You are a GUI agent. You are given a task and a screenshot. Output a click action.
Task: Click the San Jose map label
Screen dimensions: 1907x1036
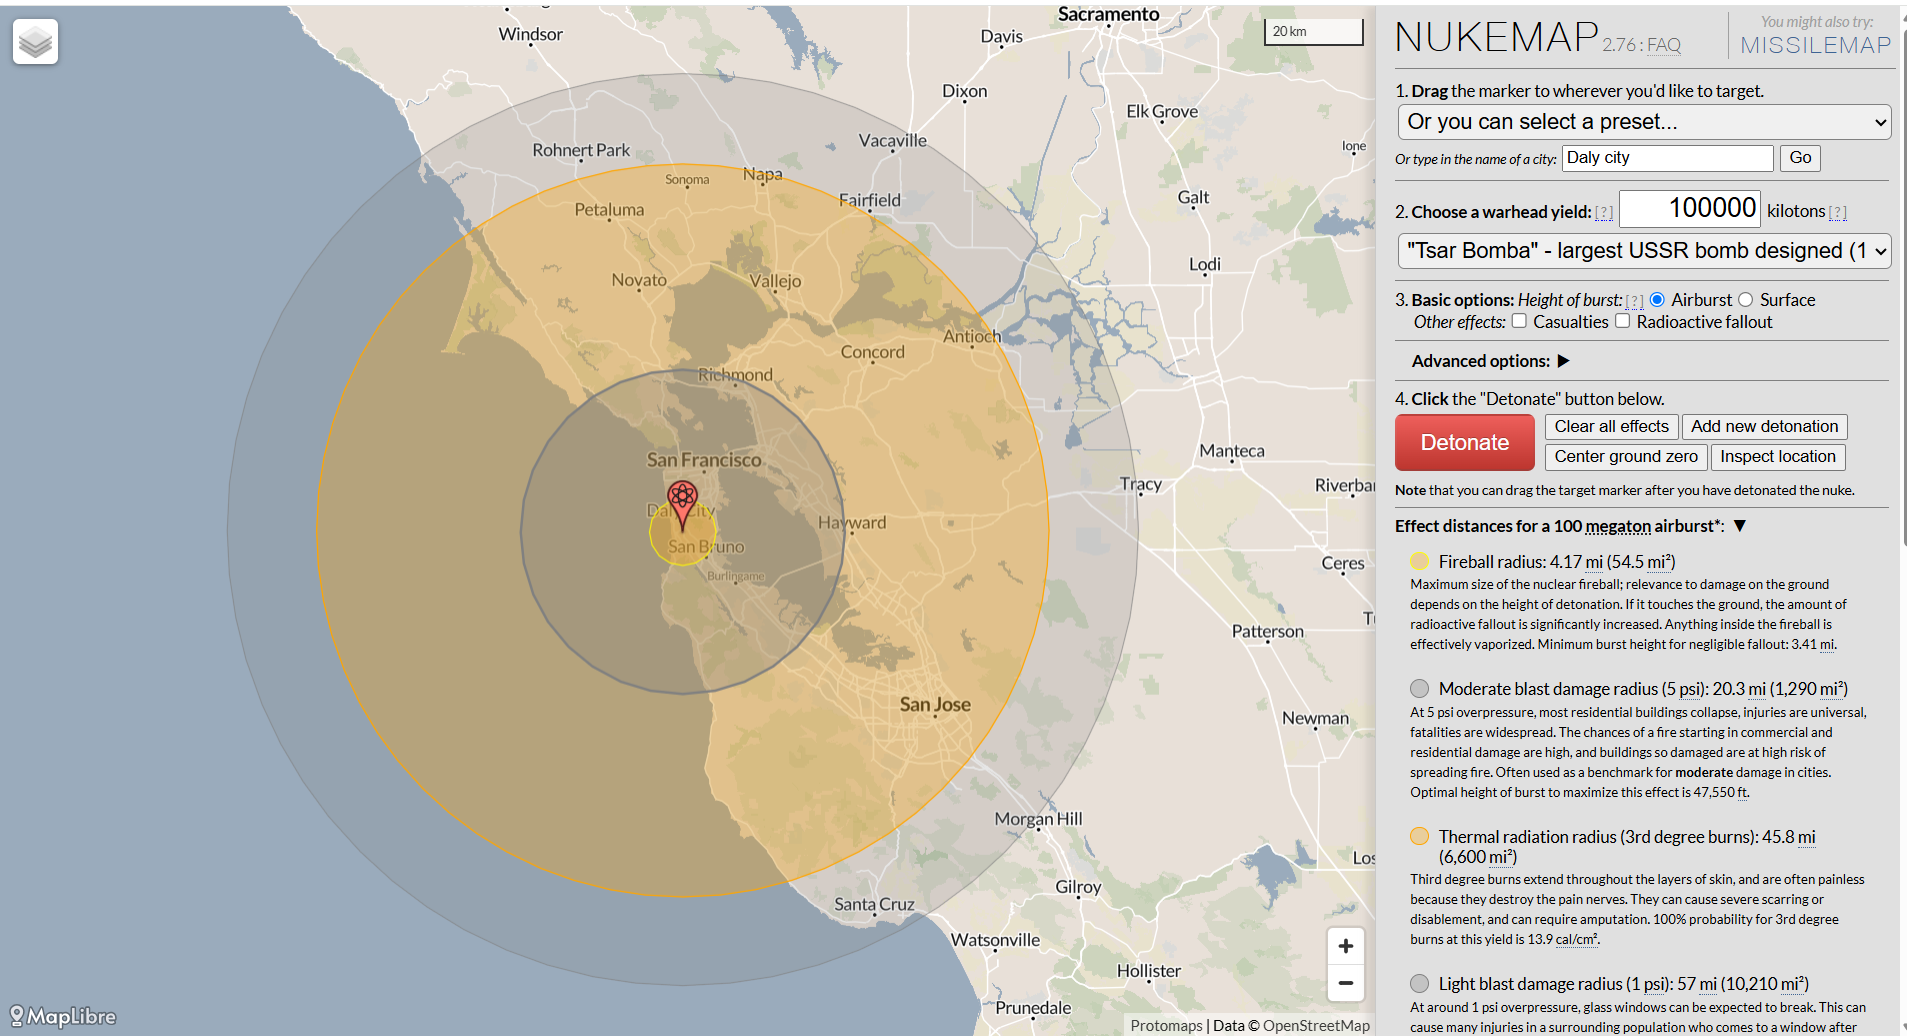pyautogui.click(x=935, y=704)
